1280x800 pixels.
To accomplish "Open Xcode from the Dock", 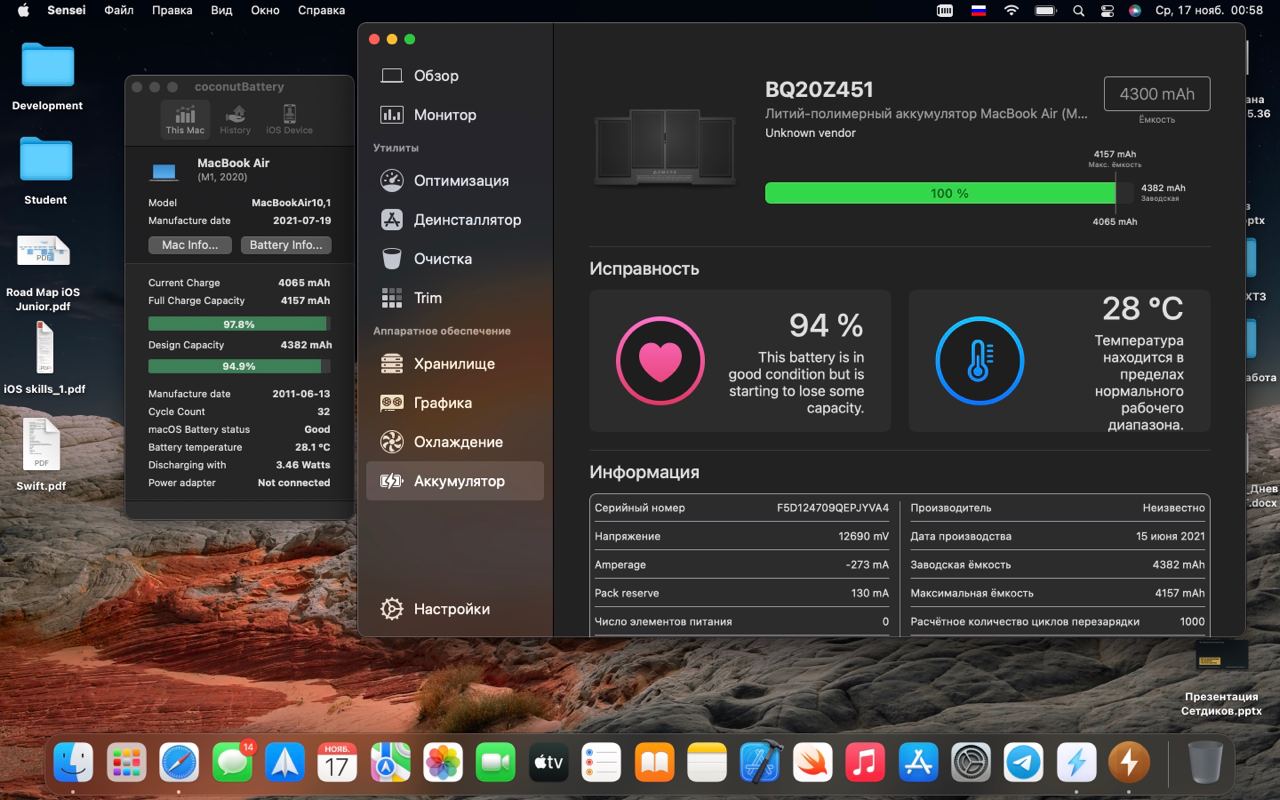I will click(760, 763).
